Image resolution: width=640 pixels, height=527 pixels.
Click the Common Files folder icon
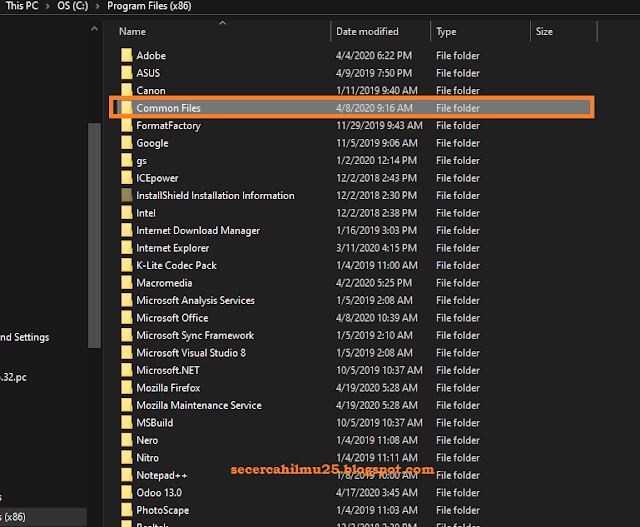click(x=127, y=108)
